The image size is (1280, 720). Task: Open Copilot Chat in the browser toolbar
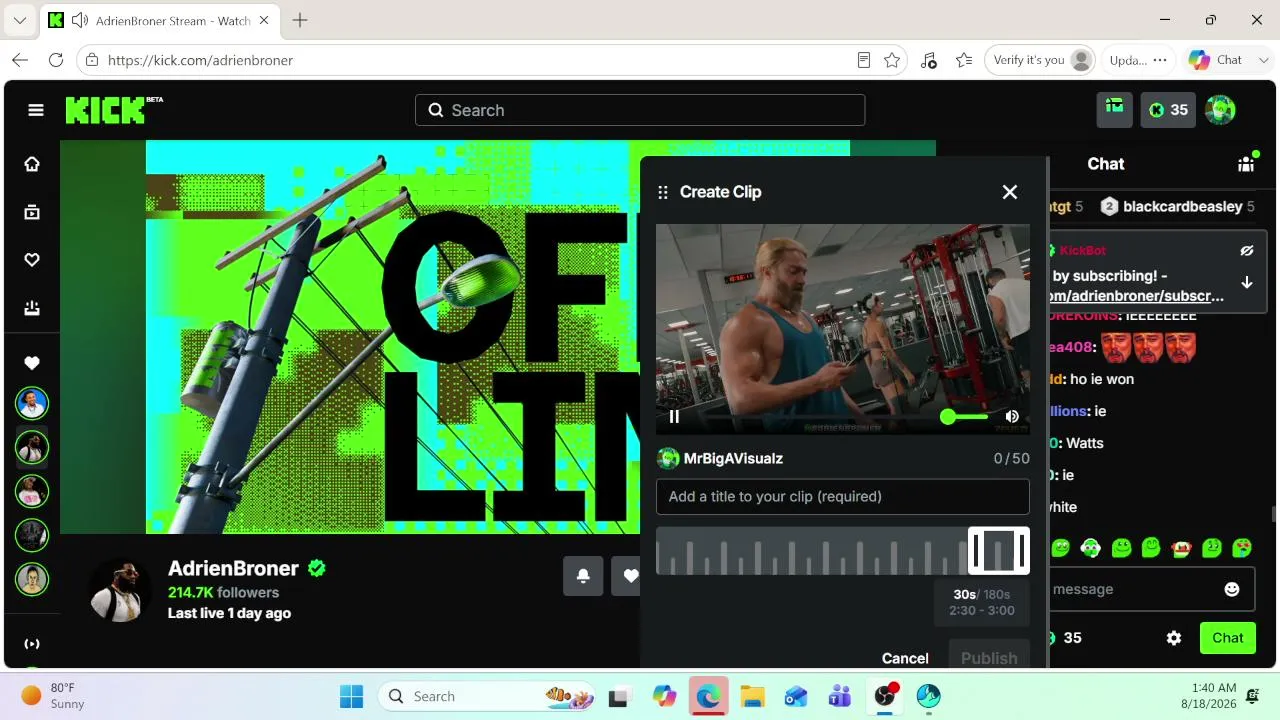point(1215,60)
